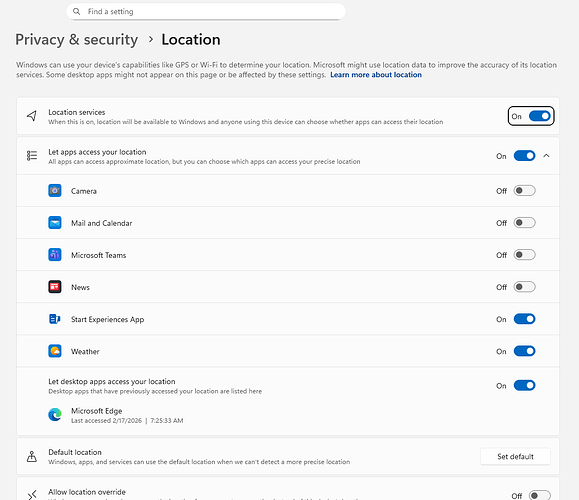579x500 pixels.
Task: Click the Camera app icon
Action: pos(55,191)
